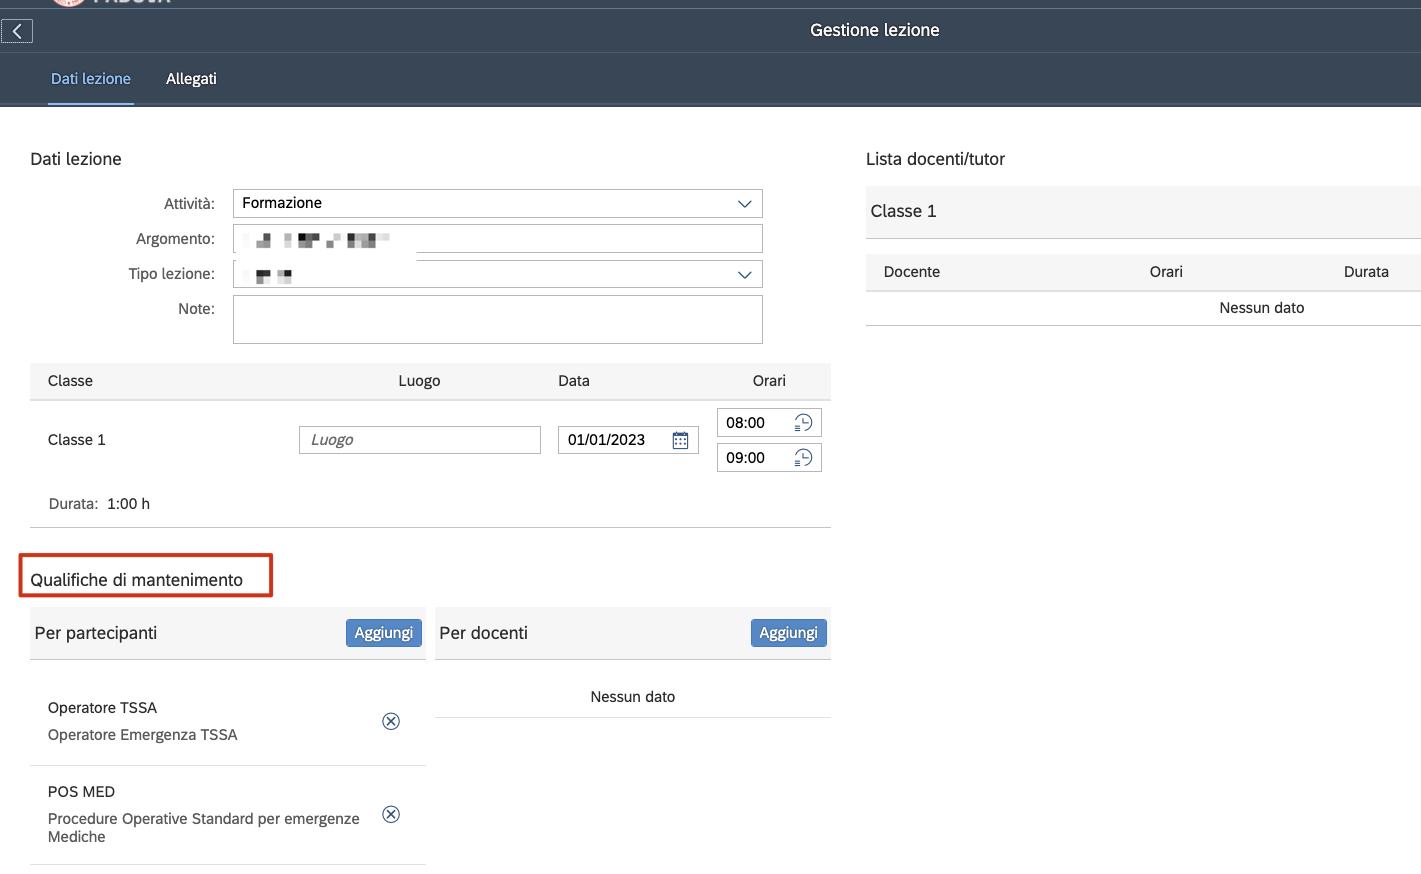Viewport: 1421px width, 874px height.
Task: Click the clock icon for 08:00 start time
Action: (803, 423)
